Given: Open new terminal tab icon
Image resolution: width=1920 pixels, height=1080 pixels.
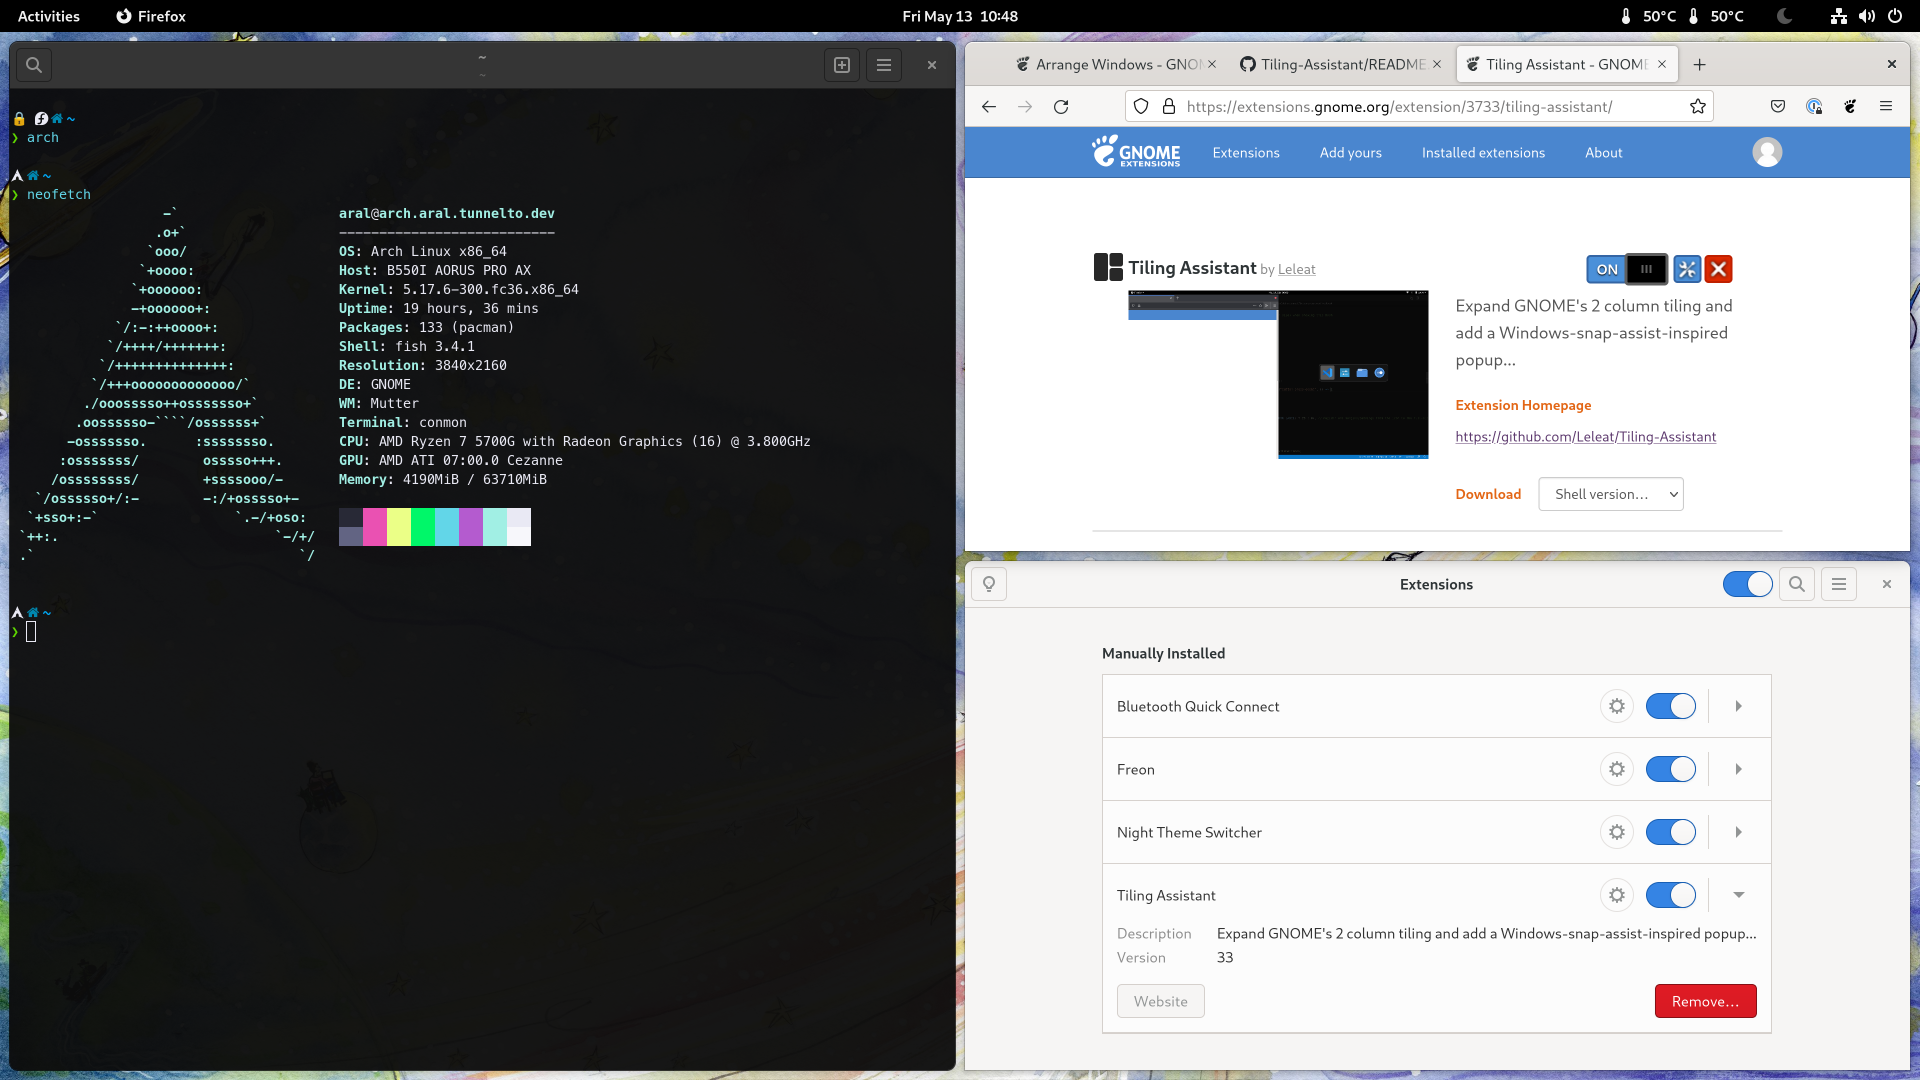Looking at the screenshot, I should point(842,65).
